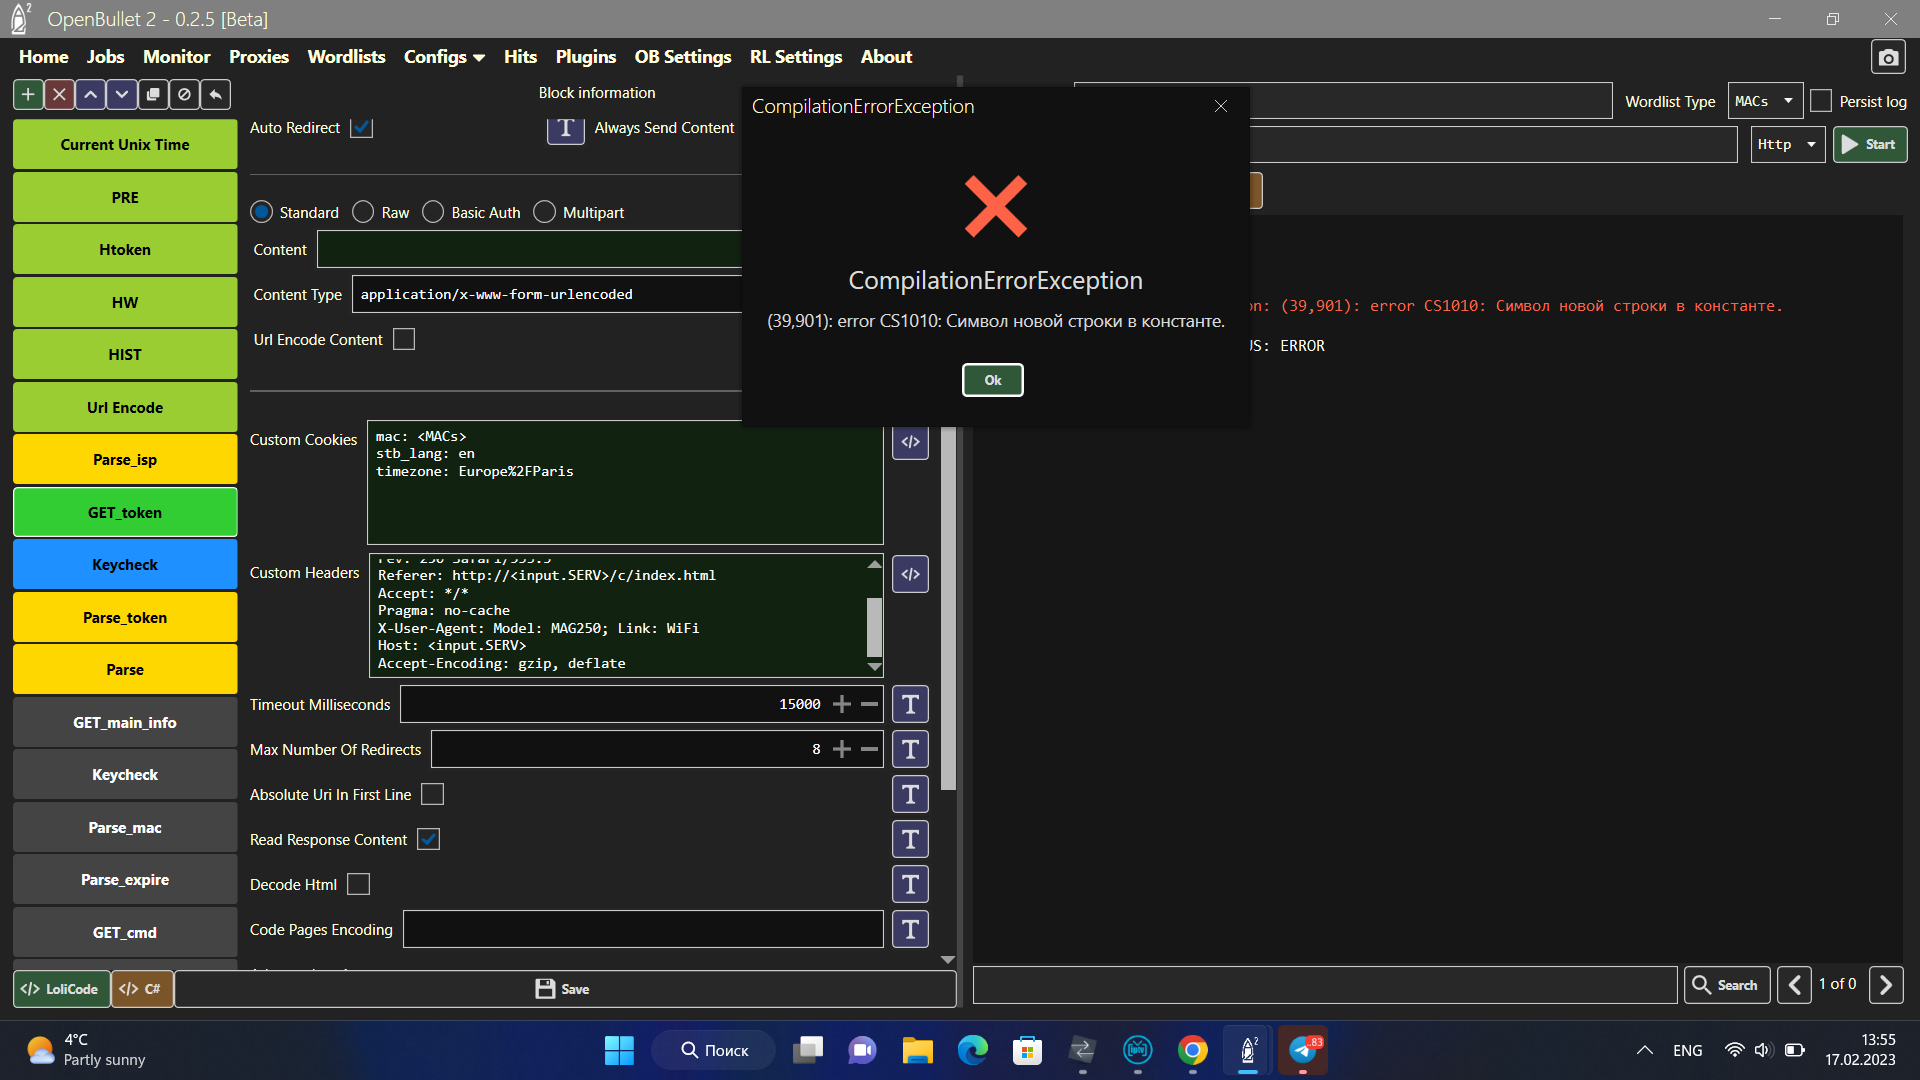The image size is (1920, 1080).
Task: Click Ok in the error dialog
Action: 992,380
